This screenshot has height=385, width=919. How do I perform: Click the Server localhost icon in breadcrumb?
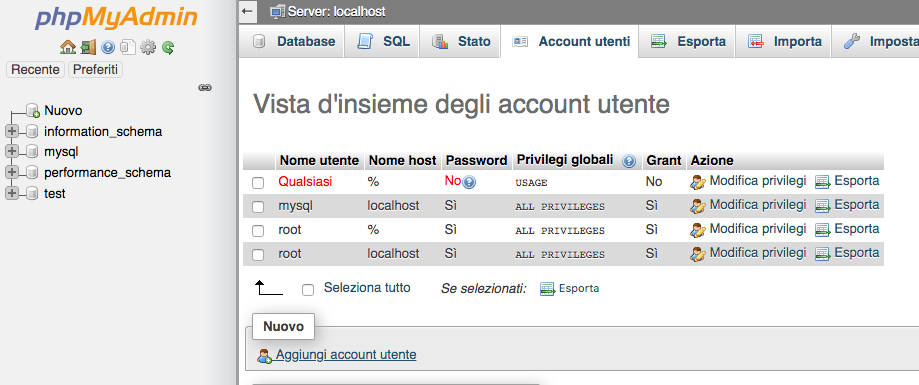277,12
